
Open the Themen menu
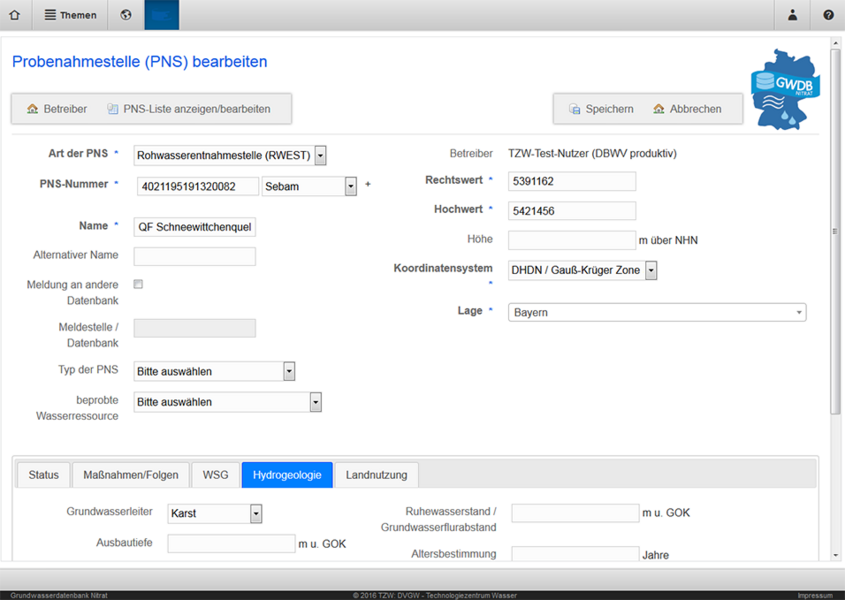tap(71, 15)
